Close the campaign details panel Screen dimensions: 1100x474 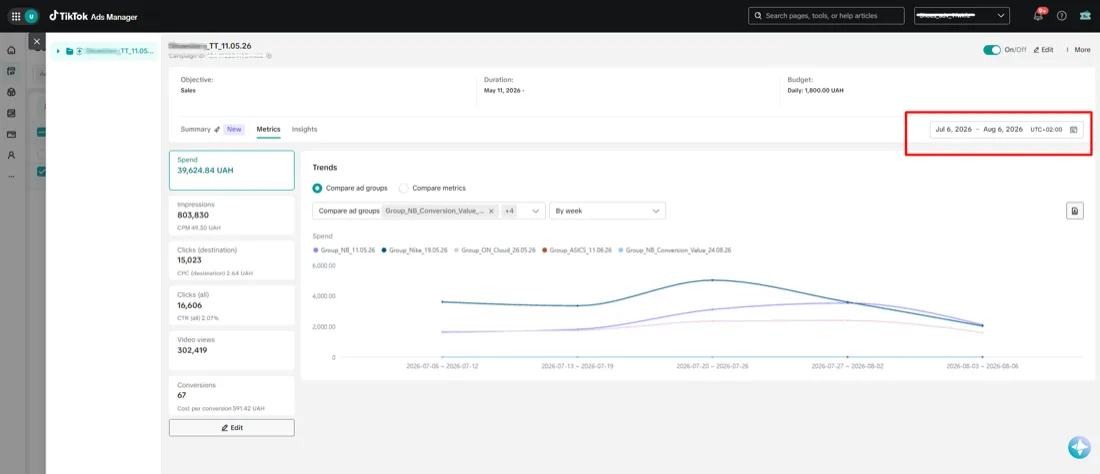pyautogui.click(x=36, y=41)
